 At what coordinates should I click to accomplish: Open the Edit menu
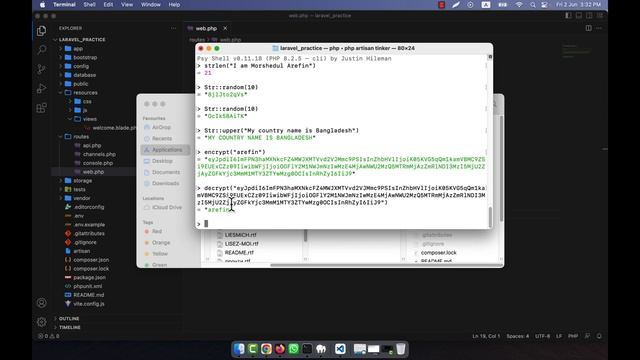[108, 4]
